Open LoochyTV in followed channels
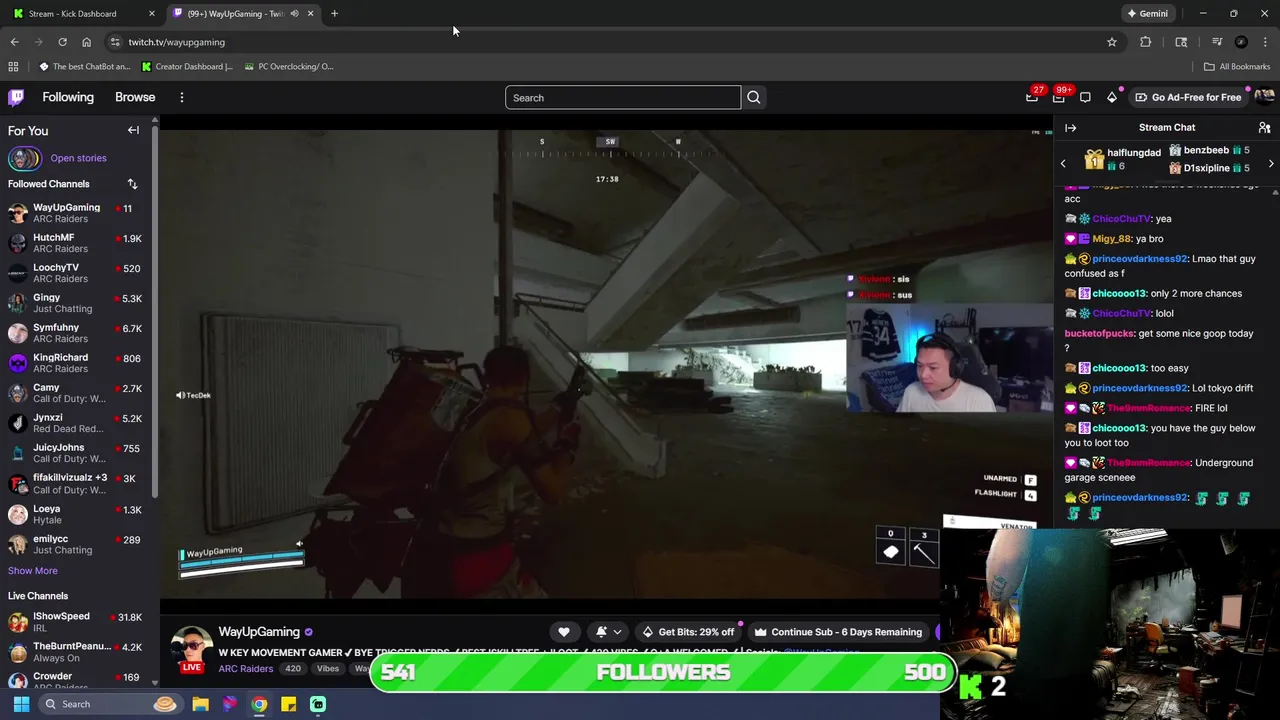The height and width of the screenshot is (720, 1280). pos(78,273)
